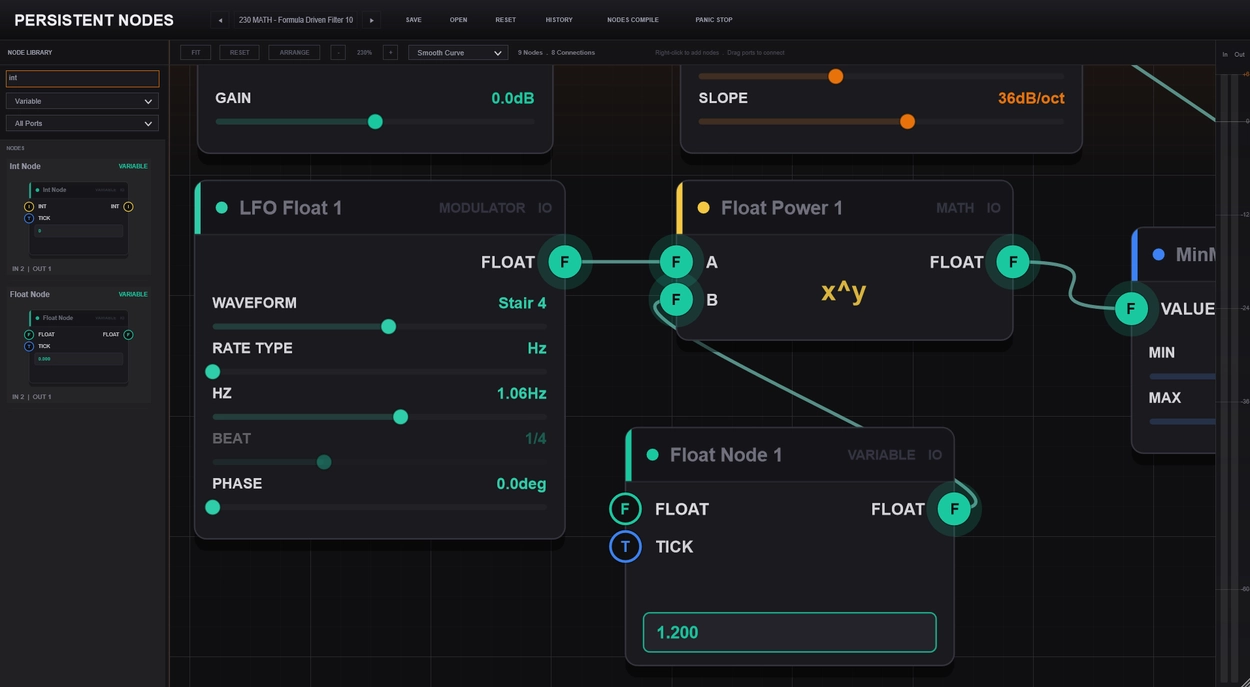Click the 230% zoom level readout
This screenshot has height=687, width=1250.
pyautogui.click(x=364, y=52)
